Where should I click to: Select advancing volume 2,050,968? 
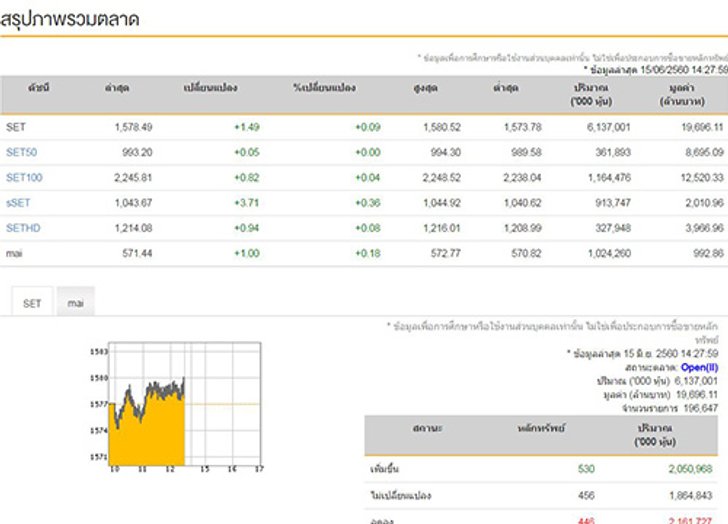(690, 469)
